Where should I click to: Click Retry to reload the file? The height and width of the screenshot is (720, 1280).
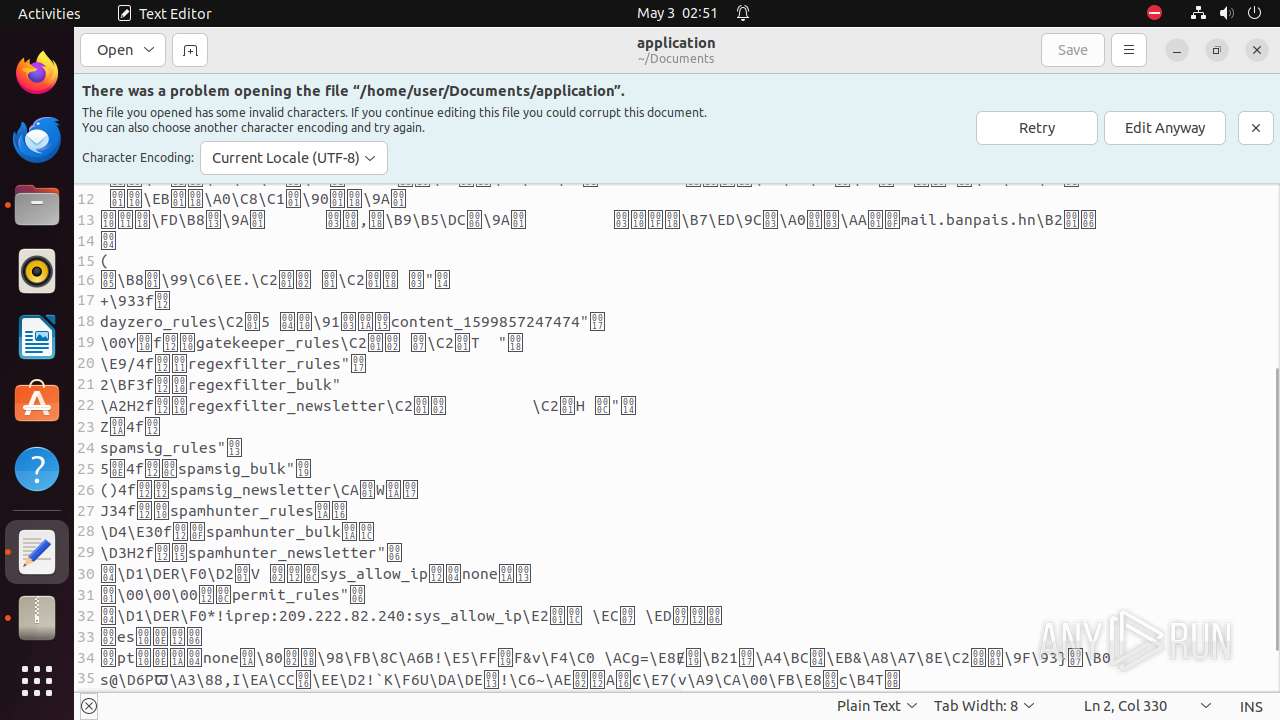click(1037, 128)
